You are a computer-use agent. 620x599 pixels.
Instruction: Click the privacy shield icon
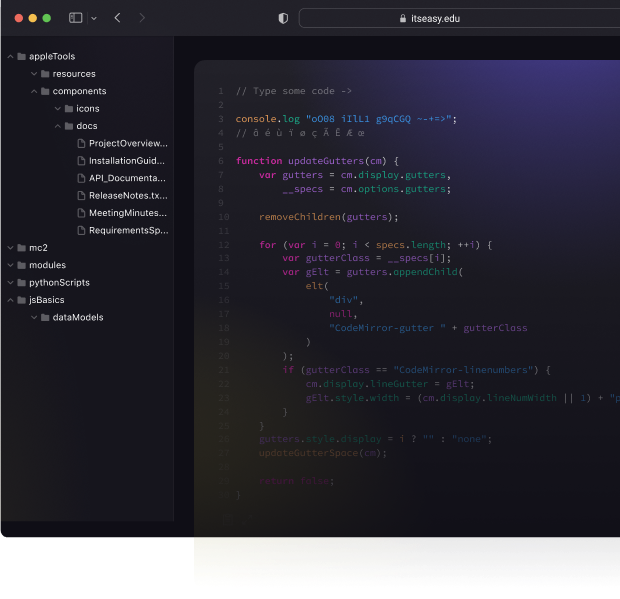coord(283,18)
